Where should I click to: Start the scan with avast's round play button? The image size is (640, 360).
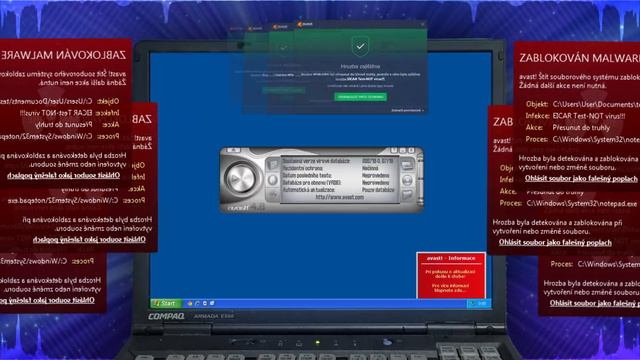pos(241,178)
